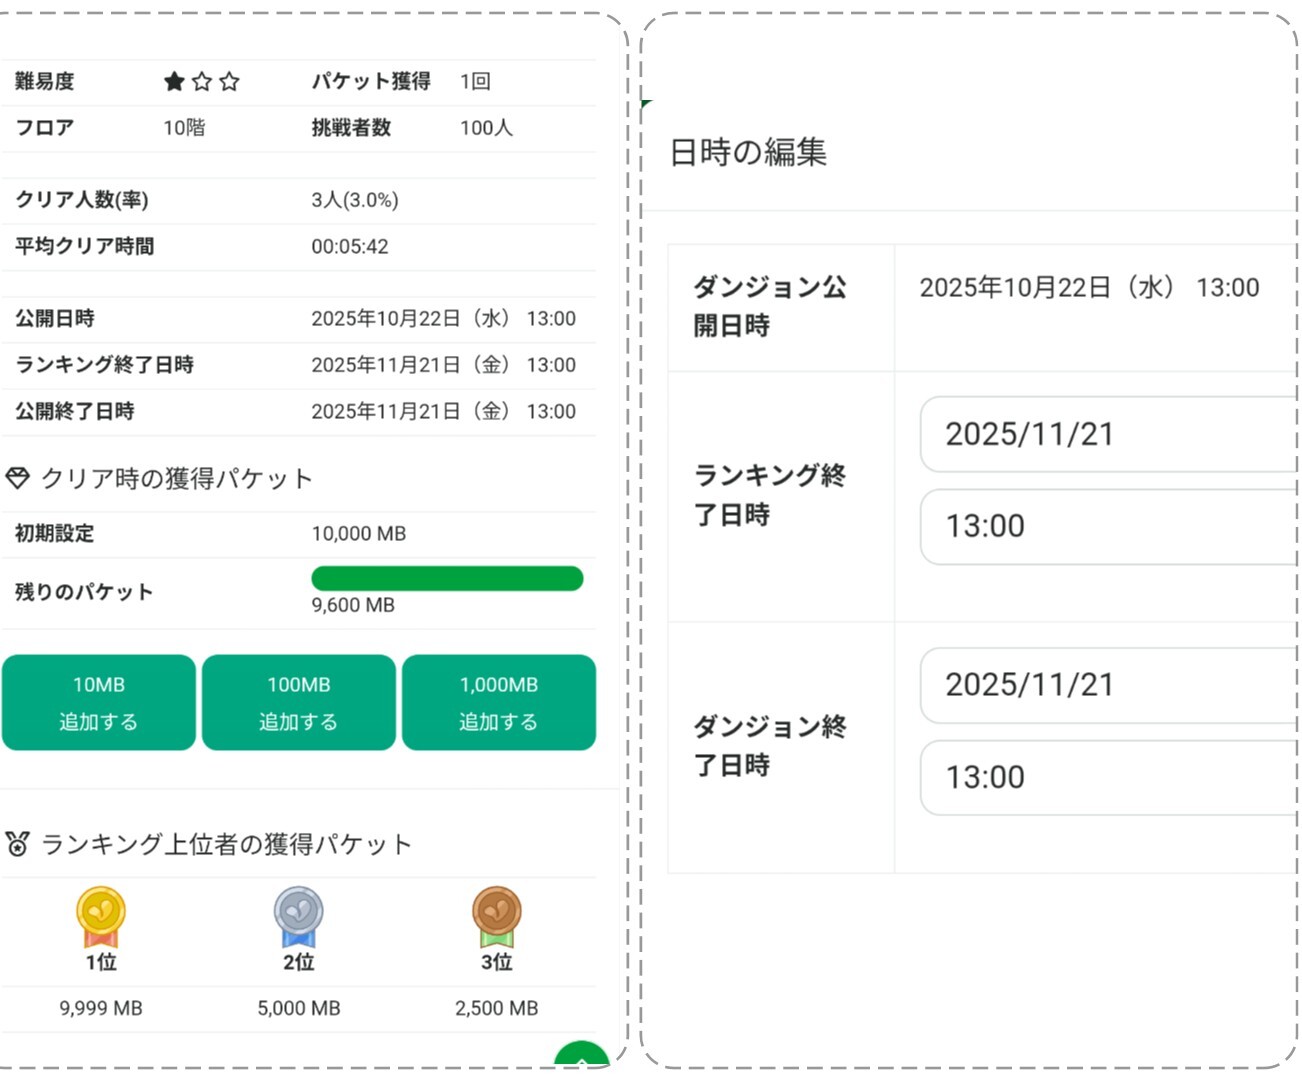Viewport: 1302px width, 1080px height.
Task: Click the ダンジョン公開日時 date value
Action: 1089,288
